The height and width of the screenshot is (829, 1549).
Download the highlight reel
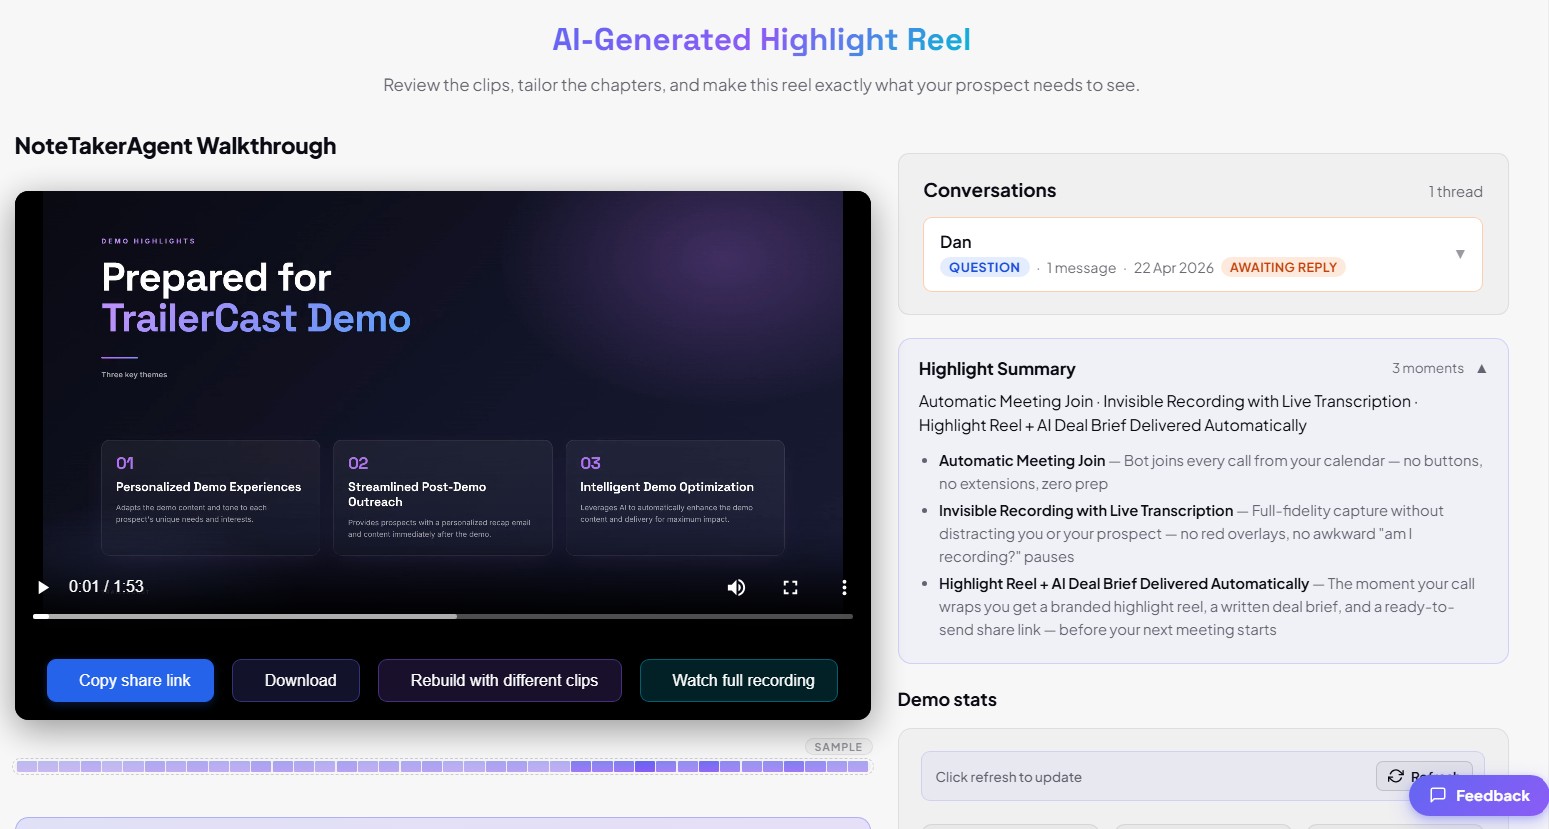tap(296, 680)
